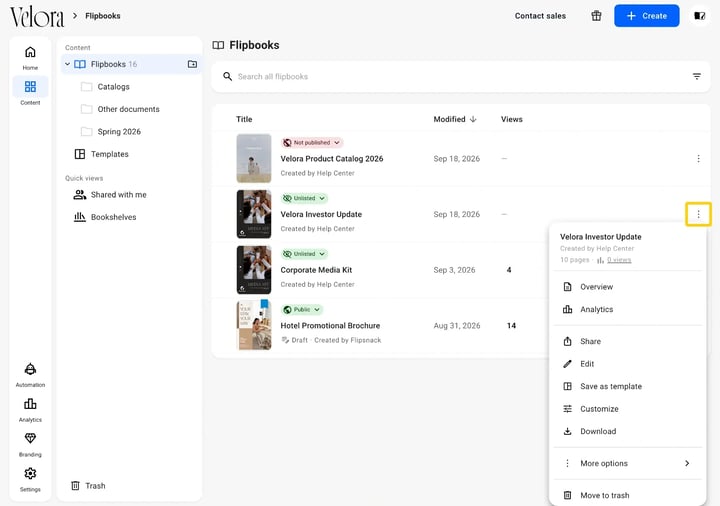Open Unlisted dropdown for Velora Investor Update
The image size is (720, 506).
pos(304,198)
